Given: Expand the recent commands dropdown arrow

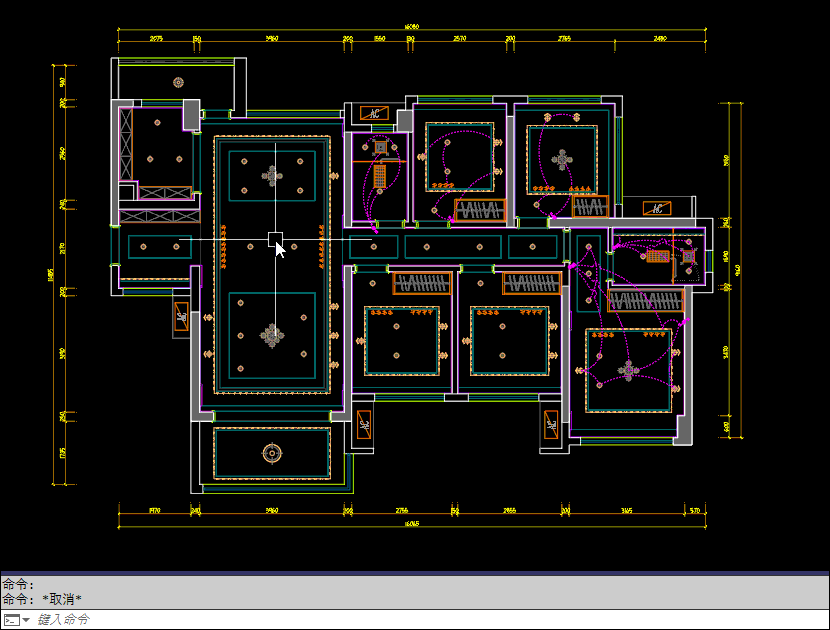Looking at the screenshot, I should tap(26, 620).
